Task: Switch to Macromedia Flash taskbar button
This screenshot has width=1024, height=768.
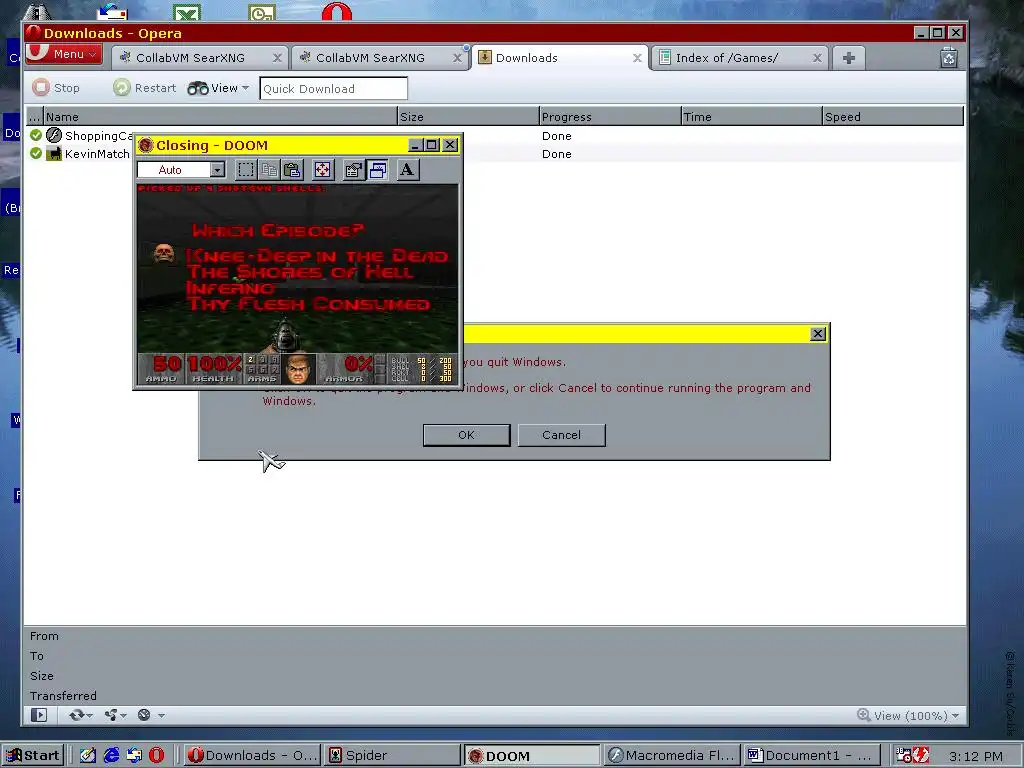Action: click(672, 756)
